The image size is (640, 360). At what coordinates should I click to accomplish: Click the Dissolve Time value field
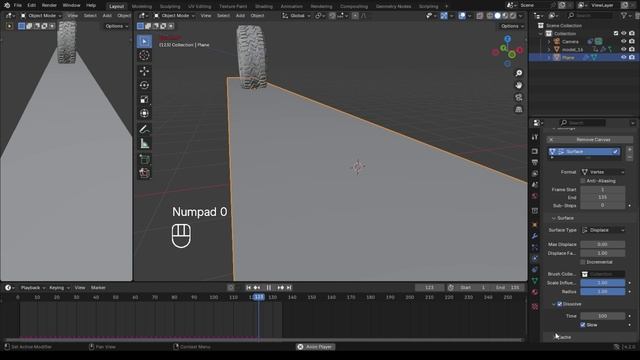(602, 316)
